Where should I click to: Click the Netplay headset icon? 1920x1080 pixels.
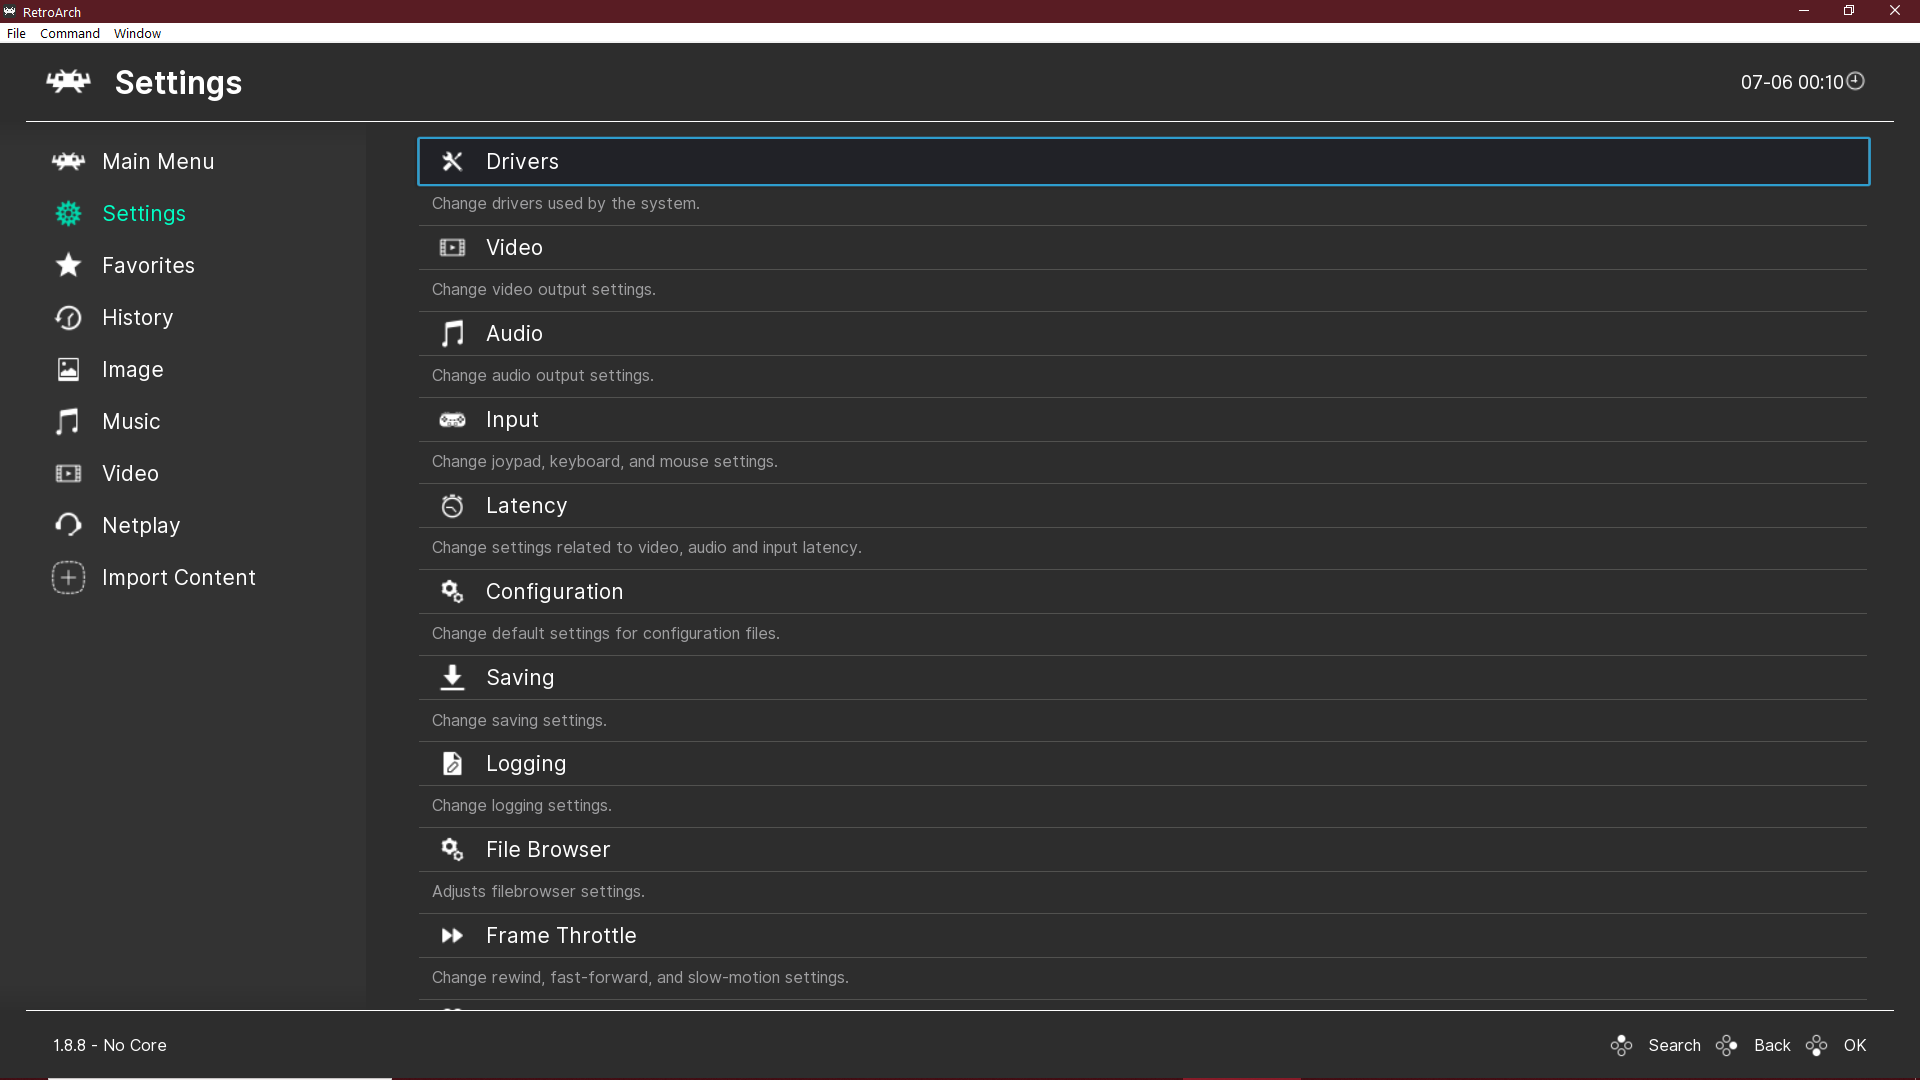pos(68,525)
